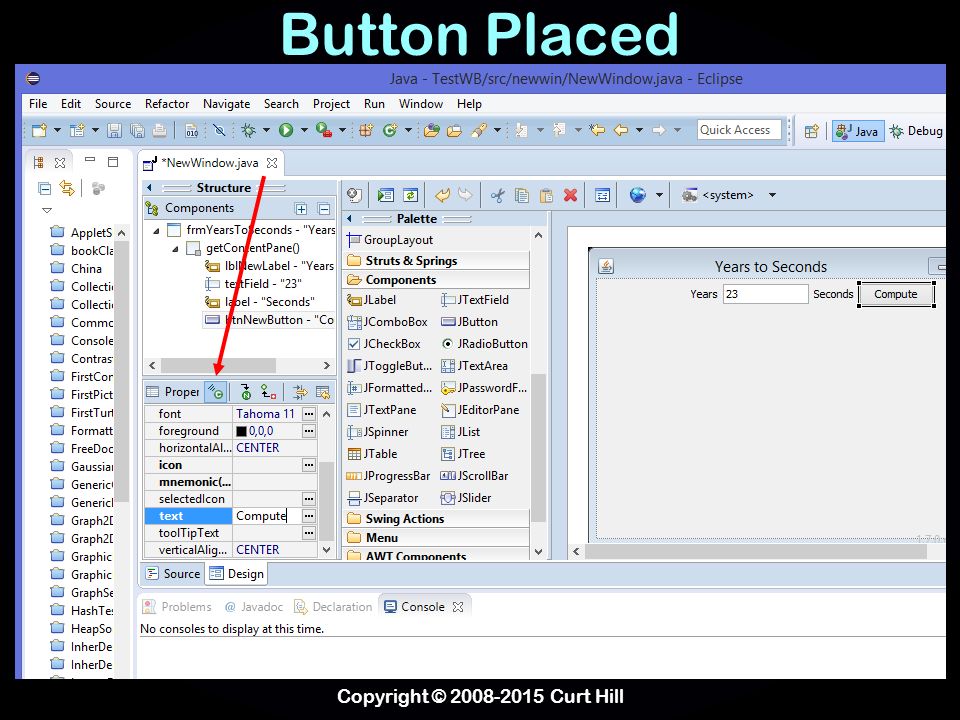Screen dimensions: 960x720
Task: Select JTable in the palette
Action: pyautogui.click(x=372, y=454)
